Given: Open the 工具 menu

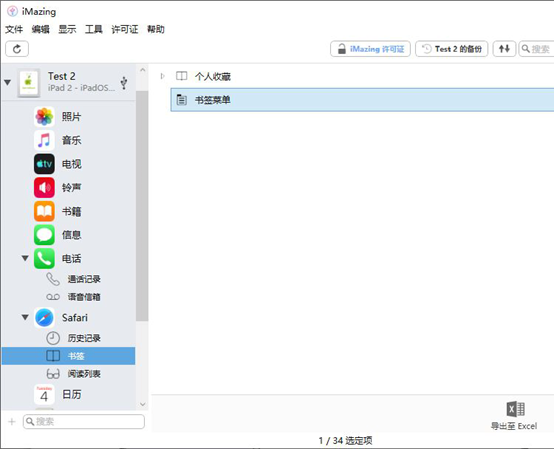Looking at the screenshot, I should click(x=94, y=29).
